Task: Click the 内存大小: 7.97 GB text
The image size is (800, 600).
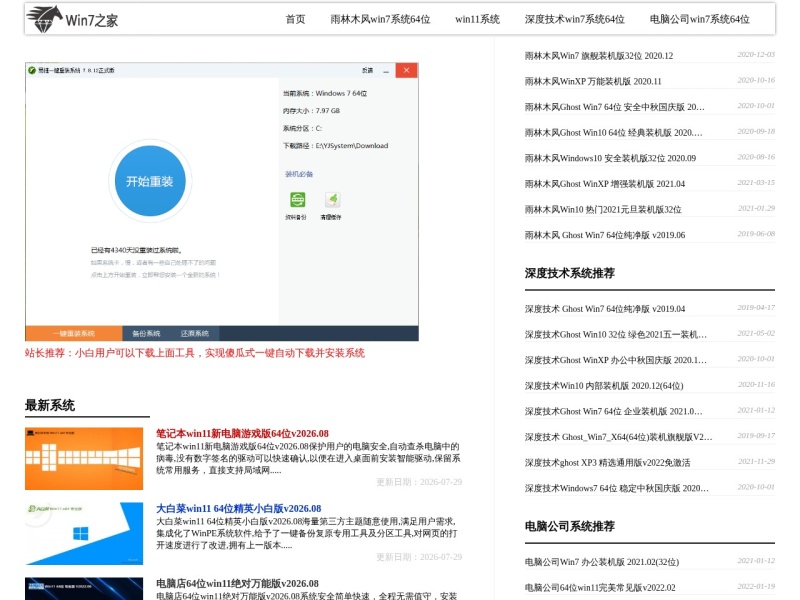Action: click(311, 111)
